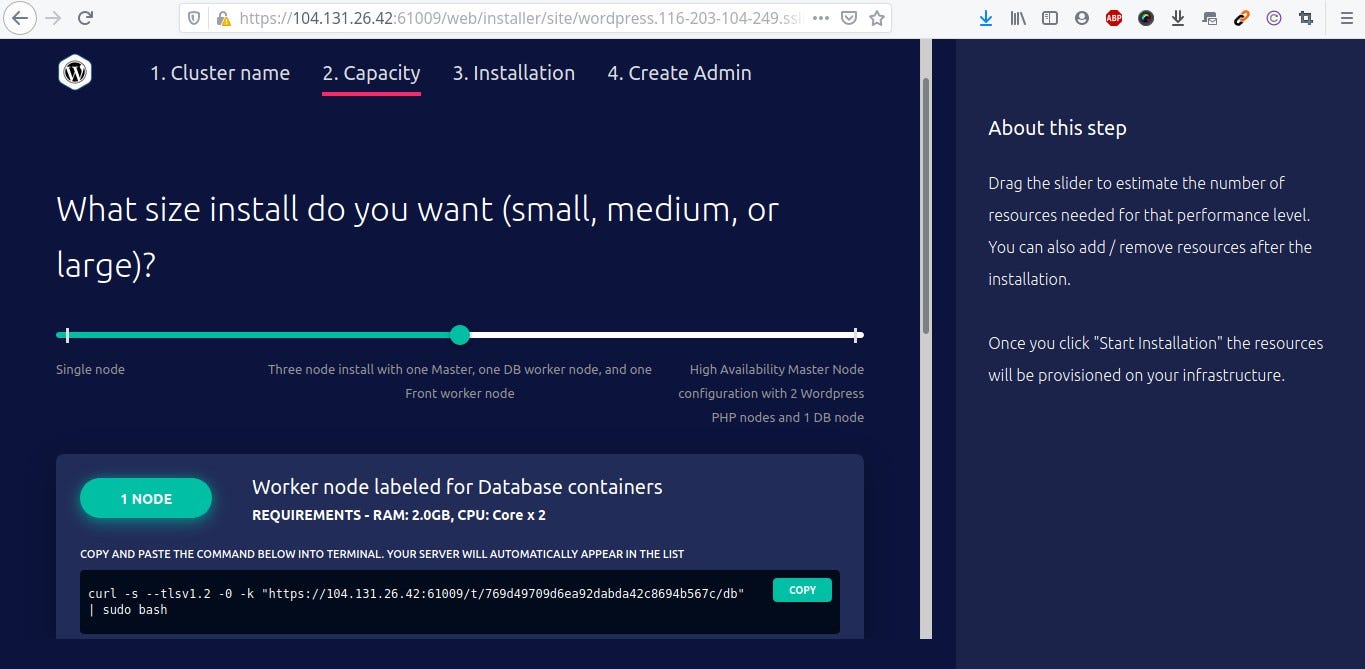Click the 'Three node install' description label

(x=460, y=381)
